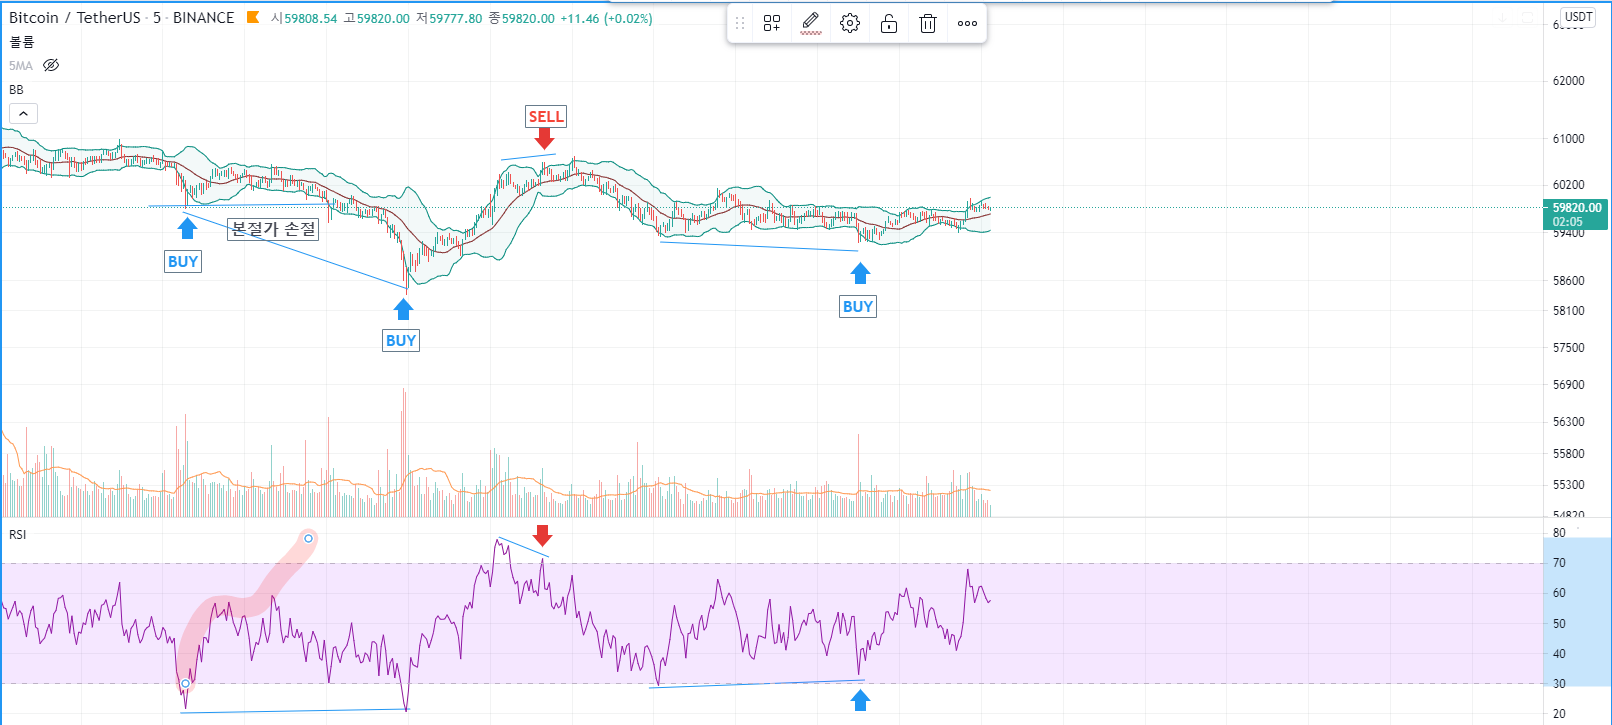1612x725 pixels.
Task: Click the 56900 price axis label
Action: (1568, 385)
